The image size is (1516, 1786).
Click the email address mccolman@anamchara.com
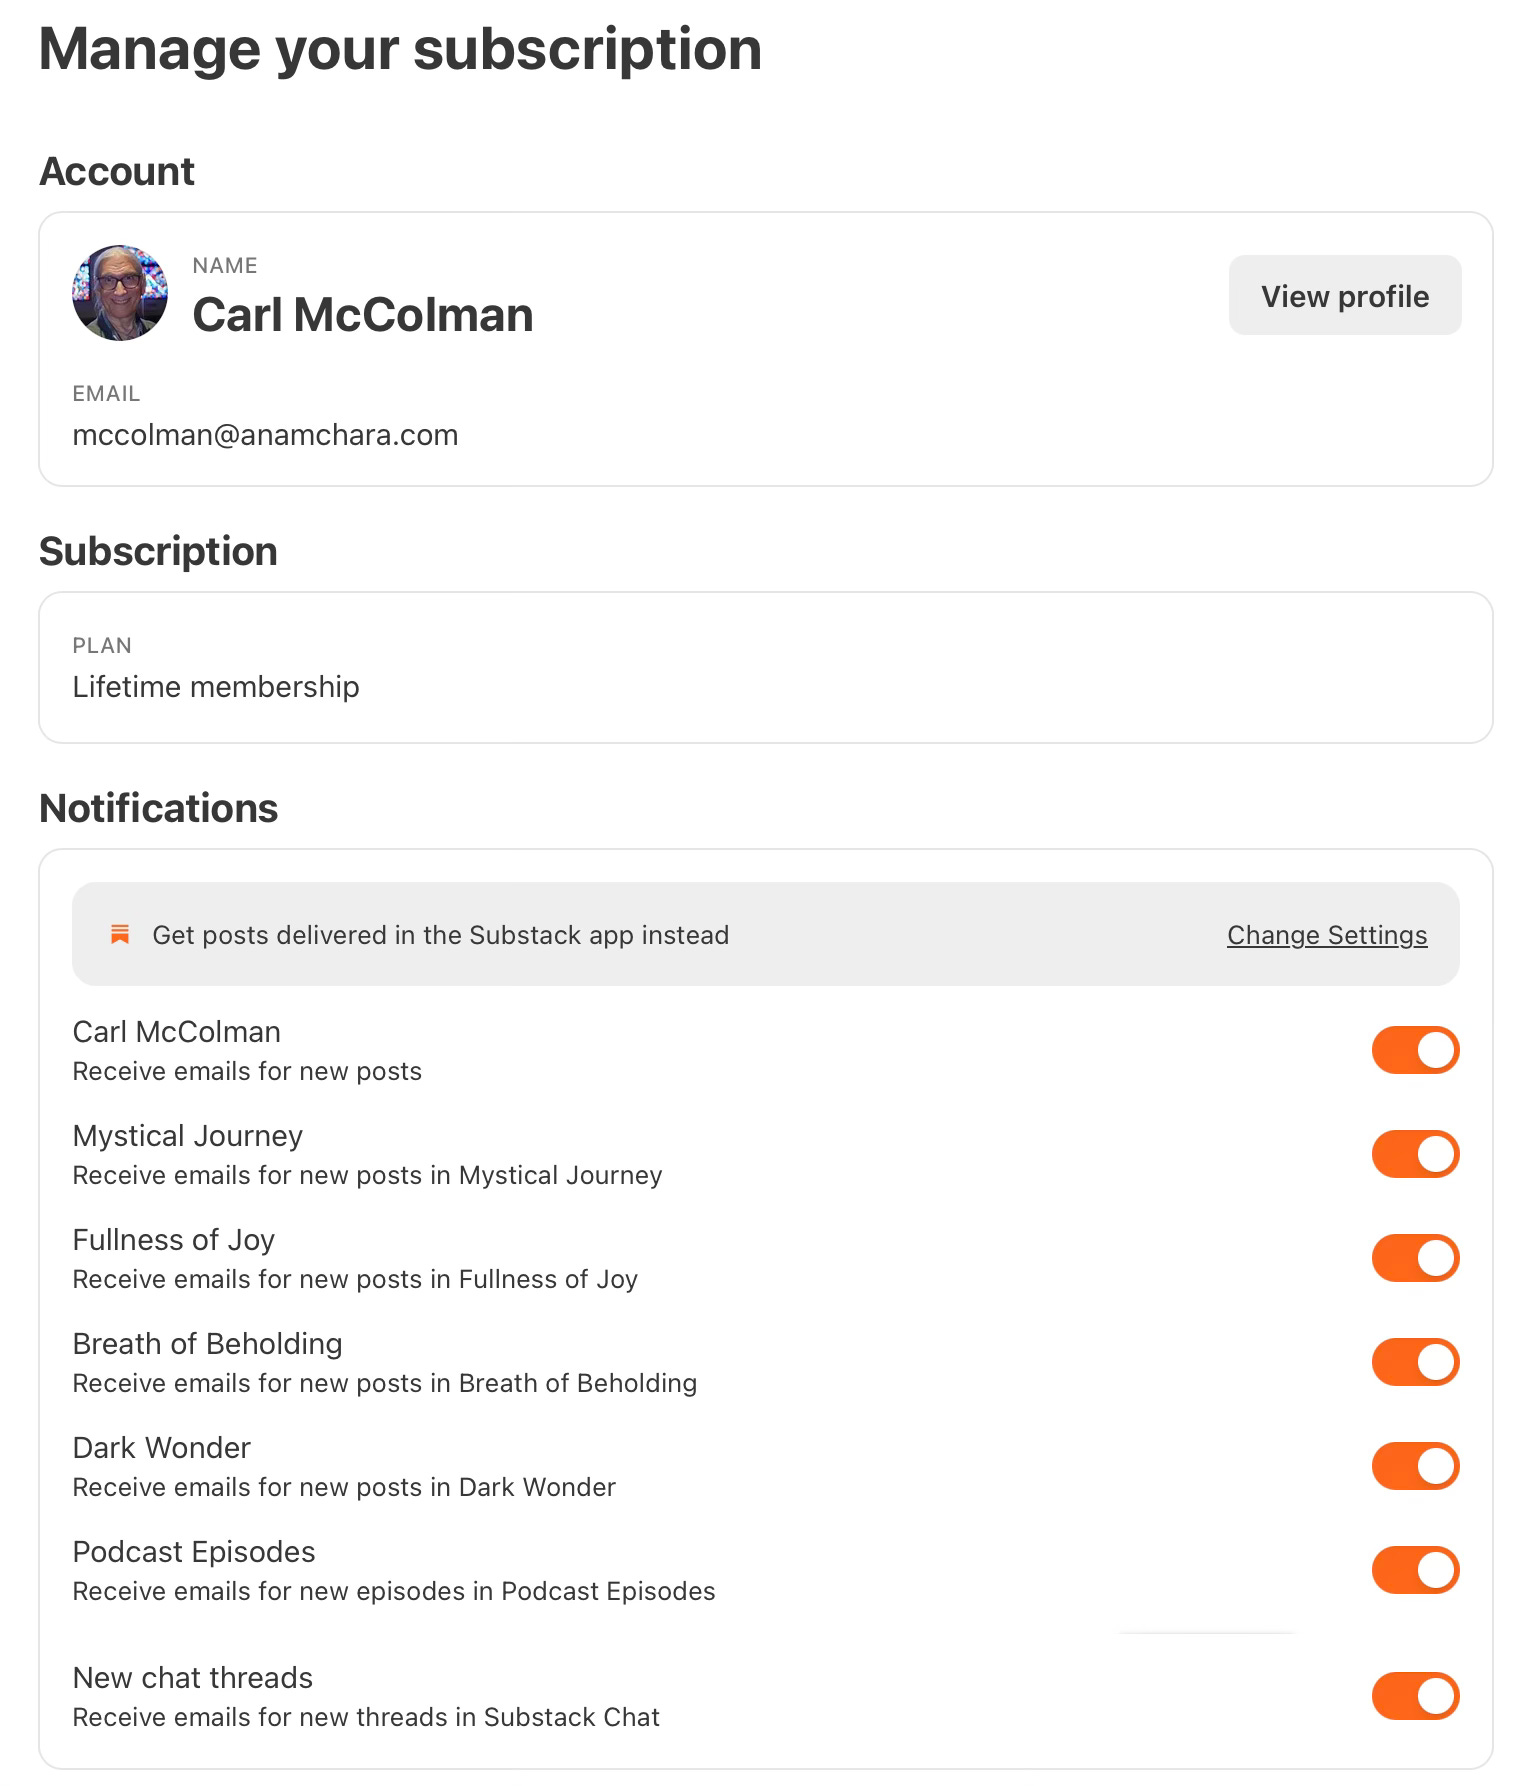click(x=265, y=435)
